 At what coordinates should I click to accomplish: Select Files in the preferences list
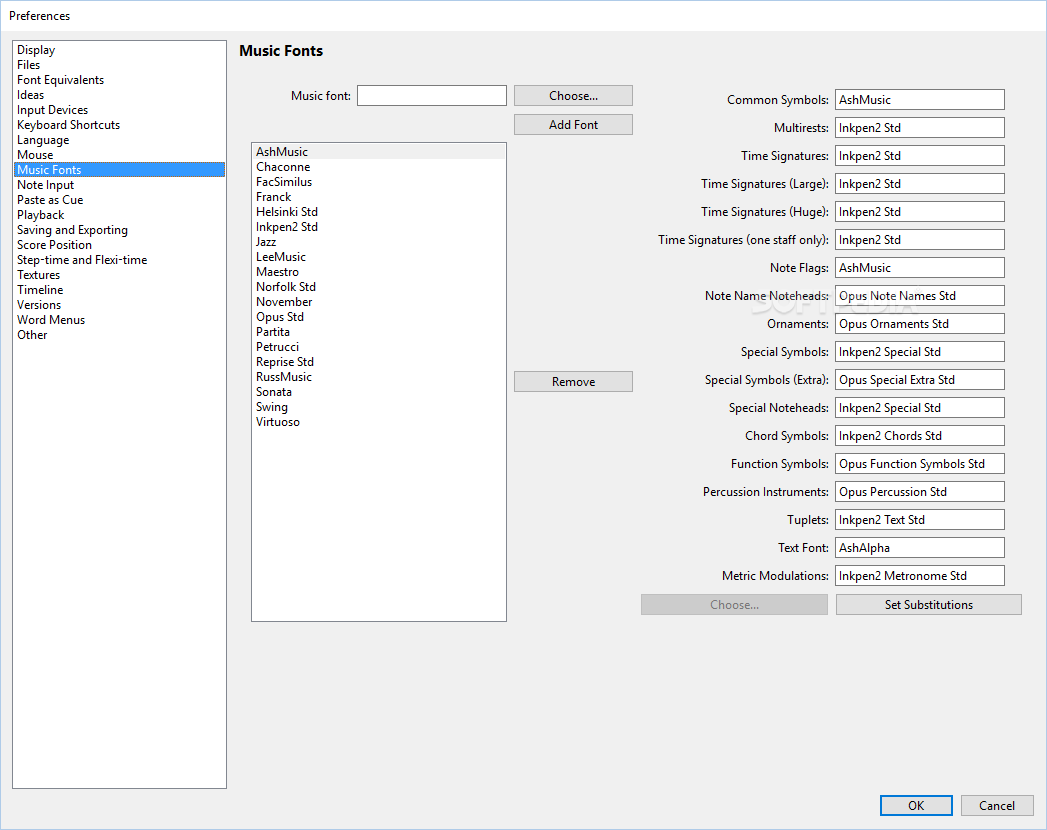[119, 65]
